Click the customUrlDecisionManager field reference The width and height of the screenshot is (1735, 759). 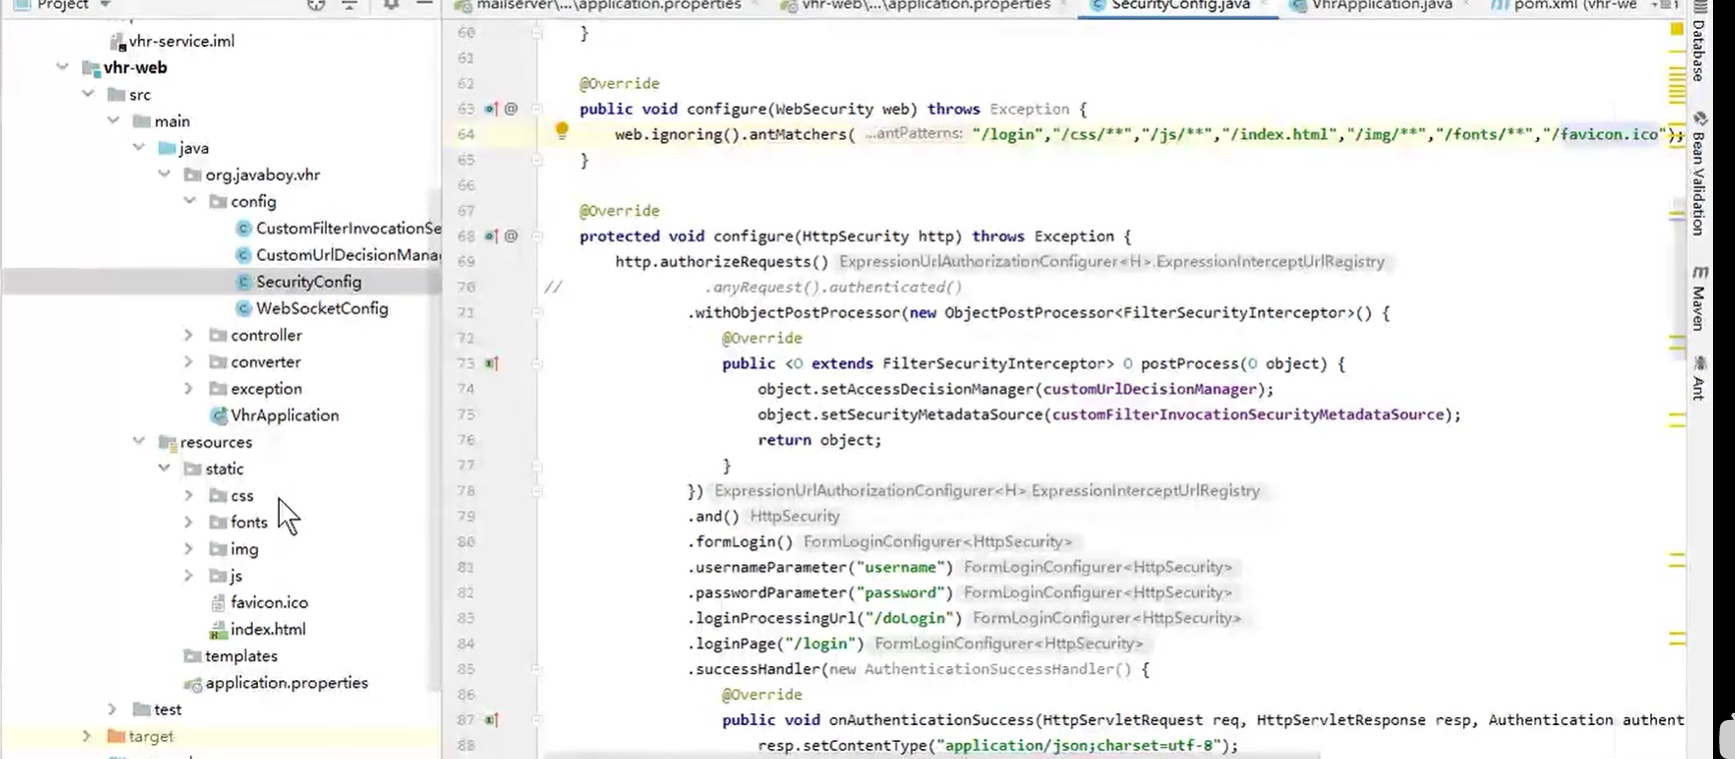(1150, 389)
